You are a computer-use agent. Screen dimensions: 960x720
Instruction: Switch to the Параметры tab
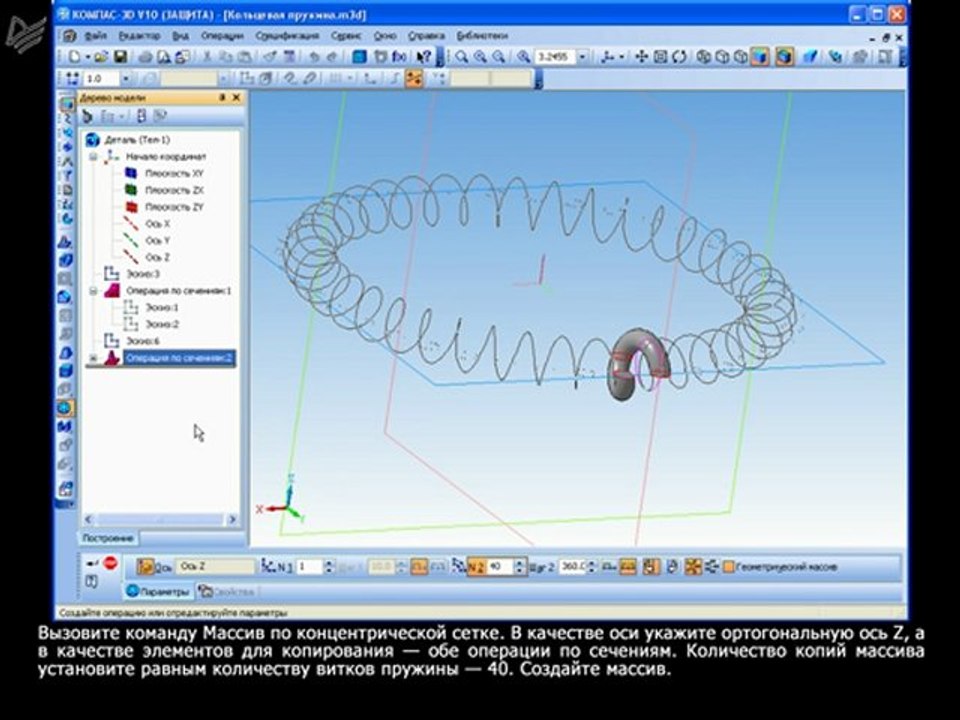158,591
